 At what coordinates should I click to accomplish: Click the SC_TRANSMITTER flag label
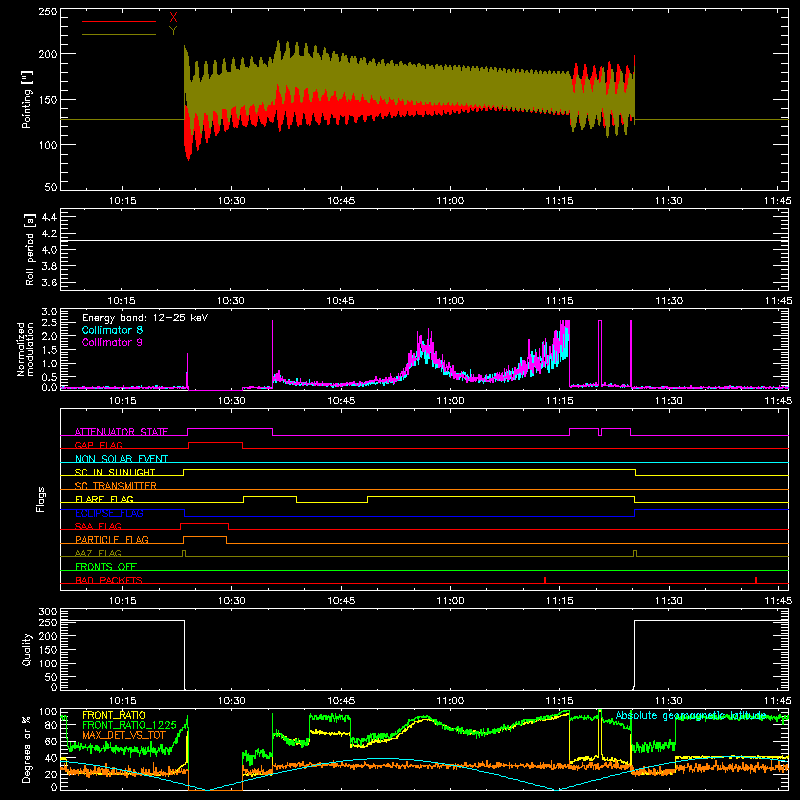(x=116, y=486)
